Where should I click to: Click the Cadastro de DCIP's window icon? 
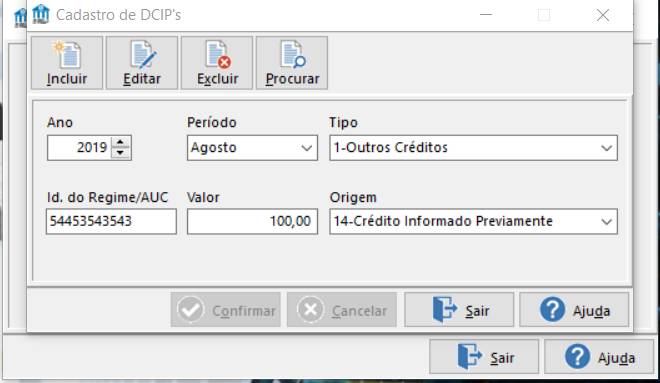(41, 14)
